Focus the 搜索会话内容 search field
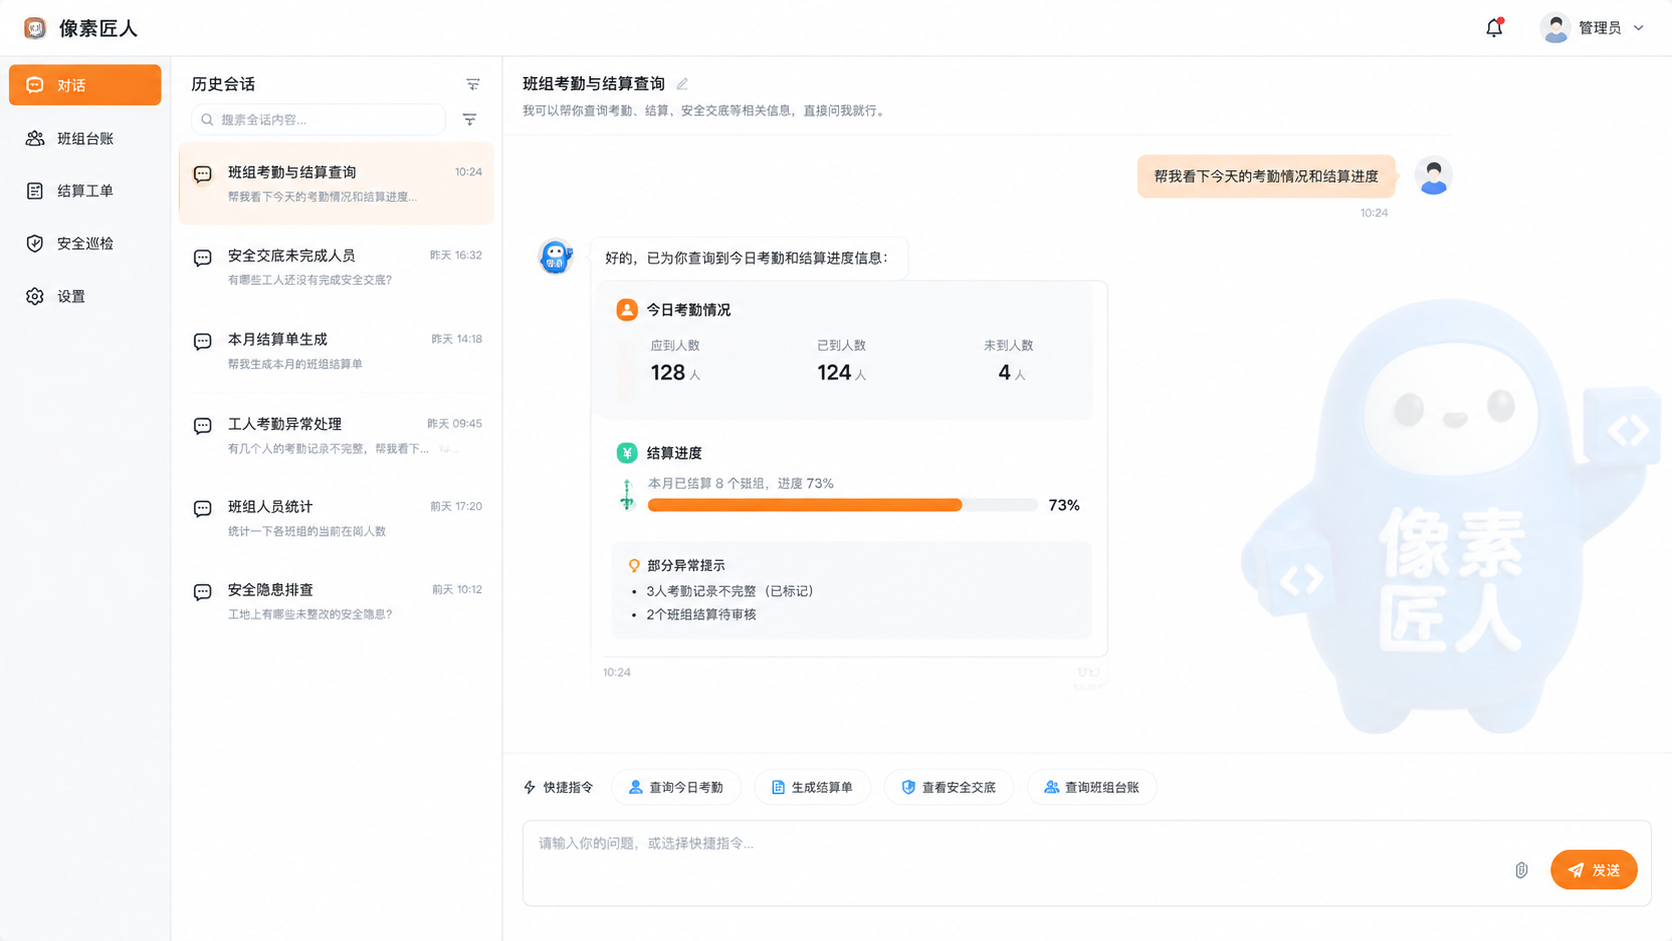The image size is (1672, 941). 318,119
